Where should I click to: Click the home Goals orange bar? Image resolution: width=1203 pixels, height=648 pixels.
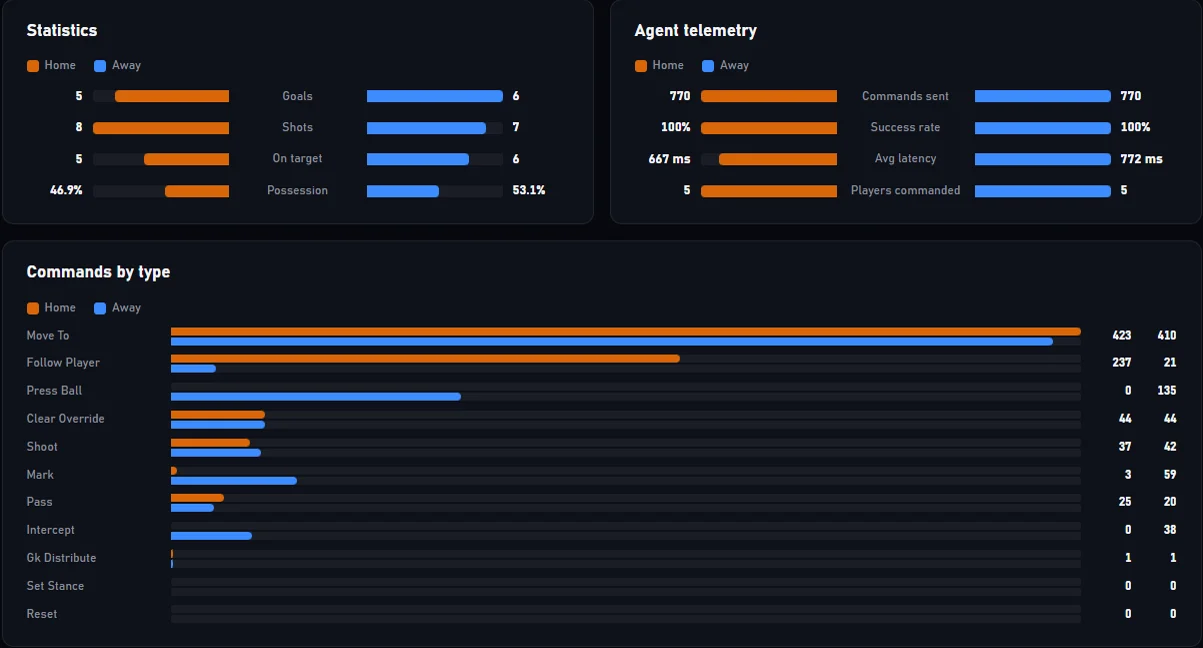click(x=172, y=96)
